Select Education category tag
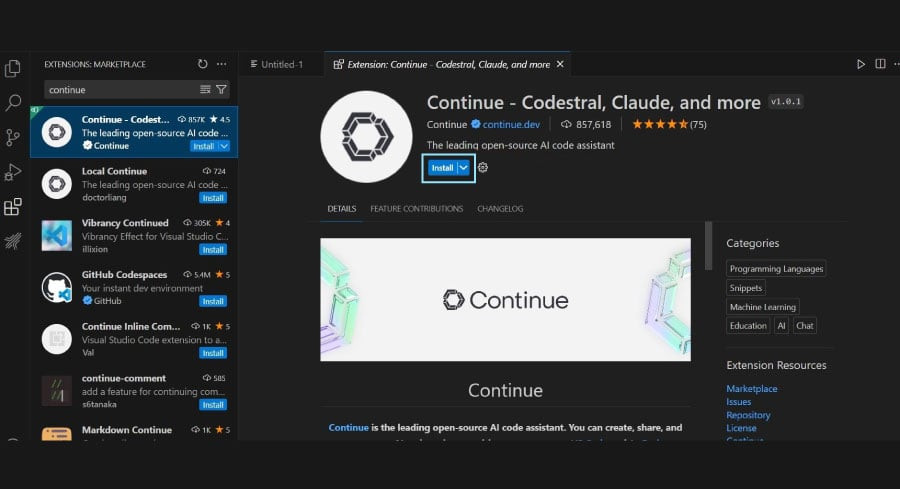Screen dimensions: 900x489 (748, 325)
